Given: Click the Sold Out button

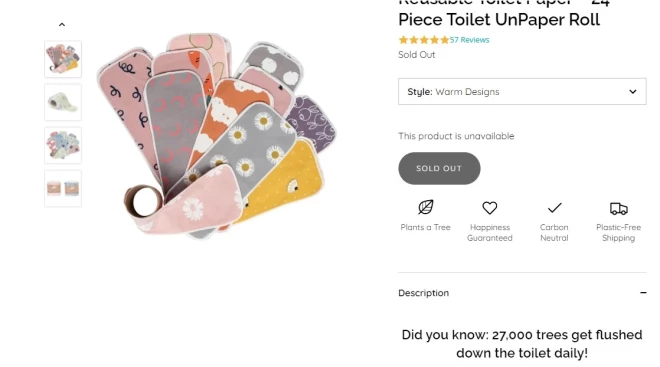Looking at the screenshot, I should tap(439, 168).
